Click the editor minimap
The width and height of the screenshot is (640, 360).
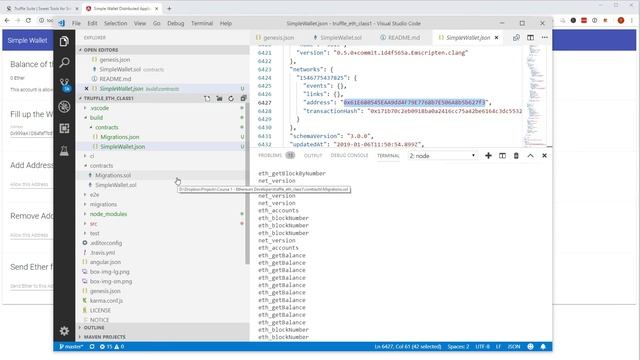(x=536, y=95)
